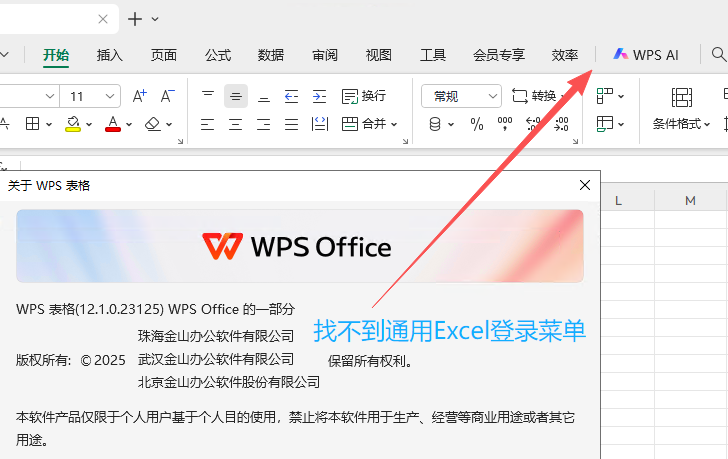Apply the currency number format icon
728x459 pixels.
click(x=435, y=124)
